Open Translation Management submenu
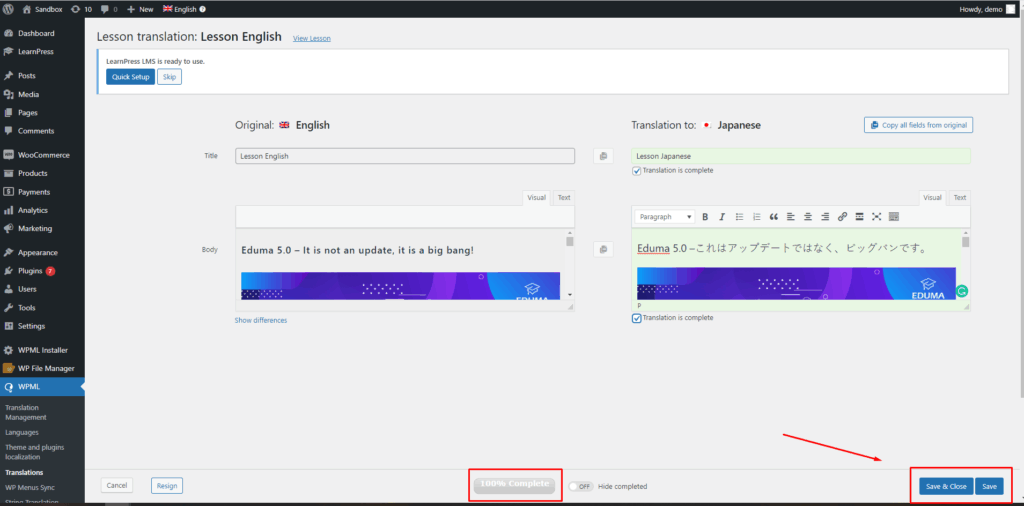Viewport: 1024px width, 506px height. pos(25,412)
